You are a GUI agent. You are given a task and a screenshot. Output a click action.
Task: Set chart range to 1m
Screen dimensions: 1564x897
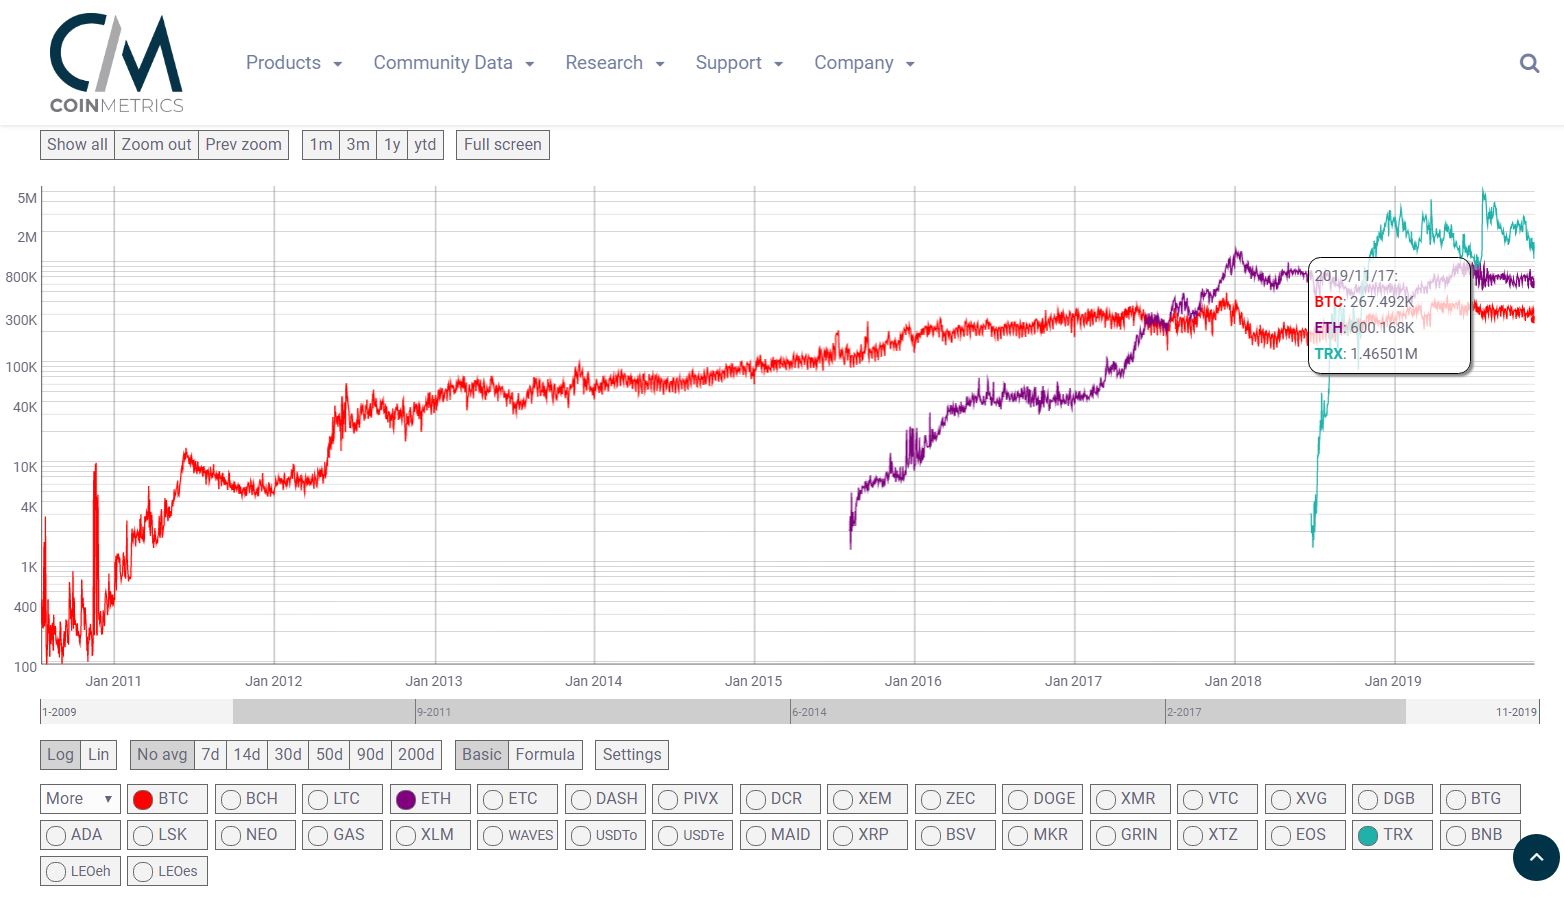(x=321, y=144)
